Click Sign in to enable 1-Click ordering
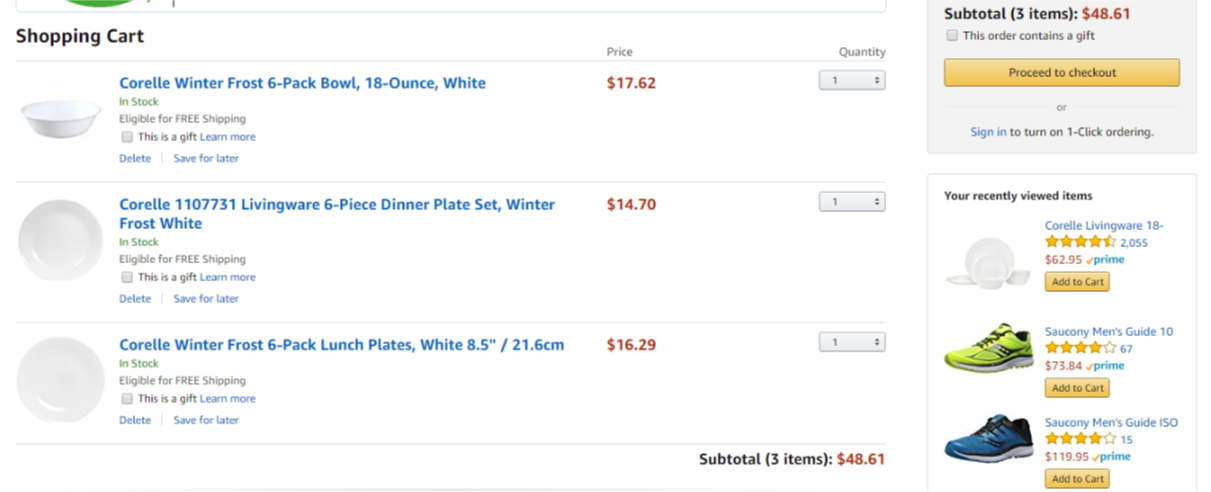 [988, 132]
